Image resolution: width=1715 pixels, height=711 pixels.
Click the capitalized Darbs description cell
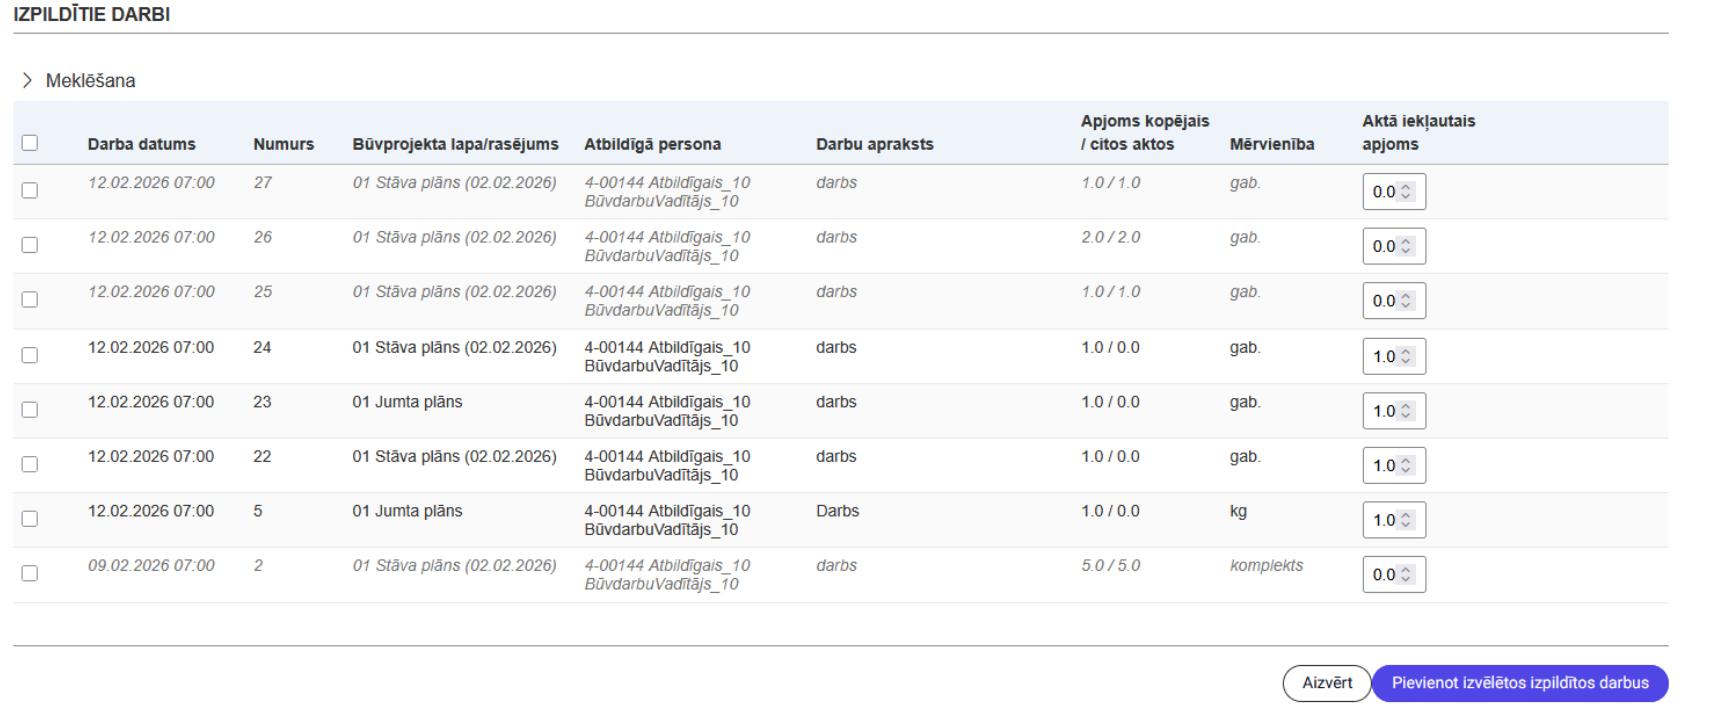pos(837,511)
